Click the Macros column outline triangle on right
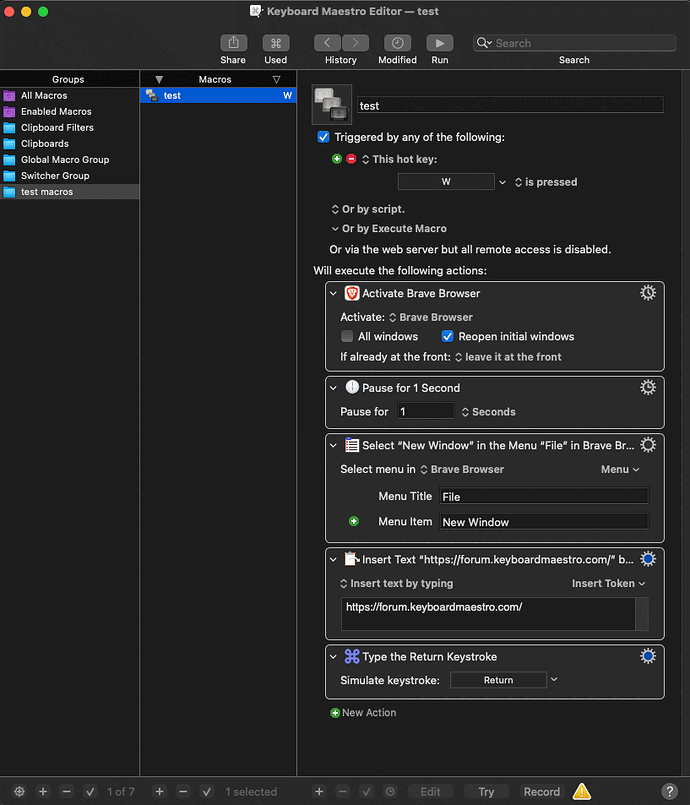Viewport: 690px width, 805px height. (277, 80)
